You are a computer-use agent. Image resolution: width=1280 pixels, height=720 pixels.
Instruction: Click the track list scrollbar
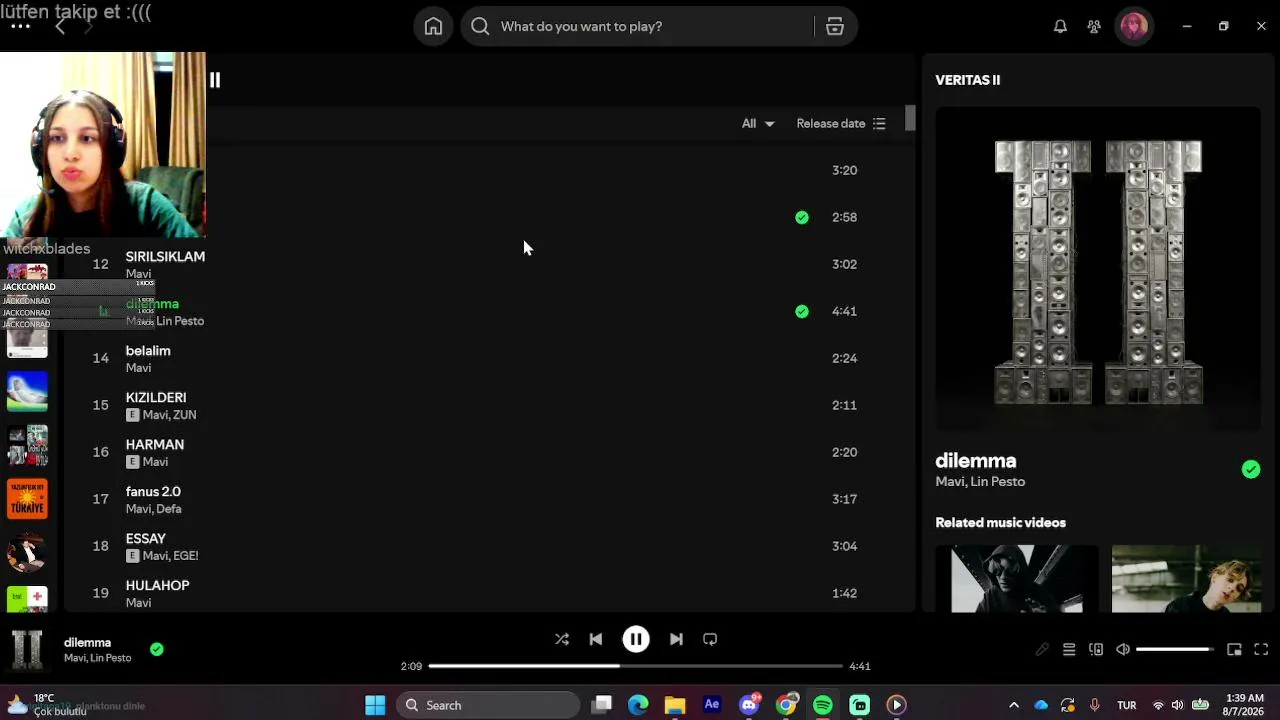pos(910,118)
